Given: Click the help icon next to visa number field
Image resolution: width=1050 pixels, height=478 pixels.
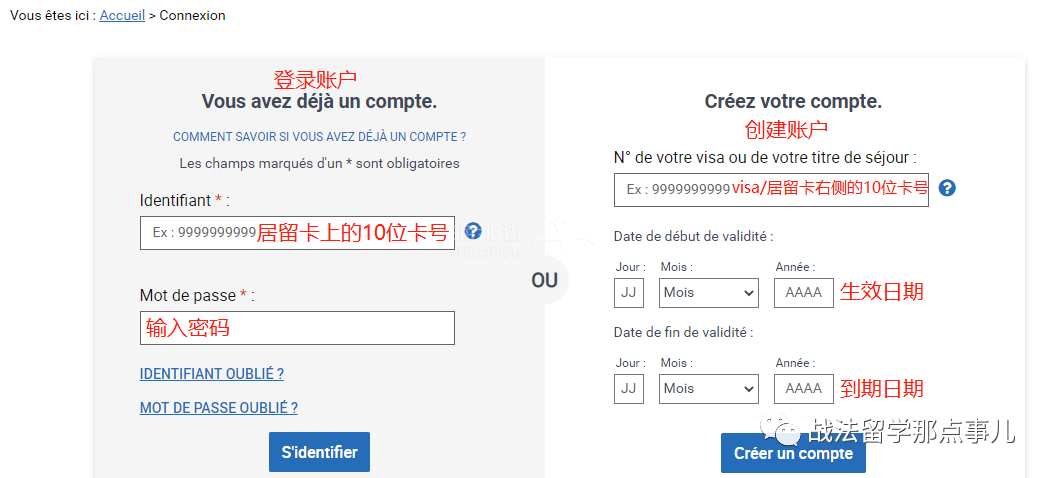Looking at the screenshot, I should coord(947,188).
